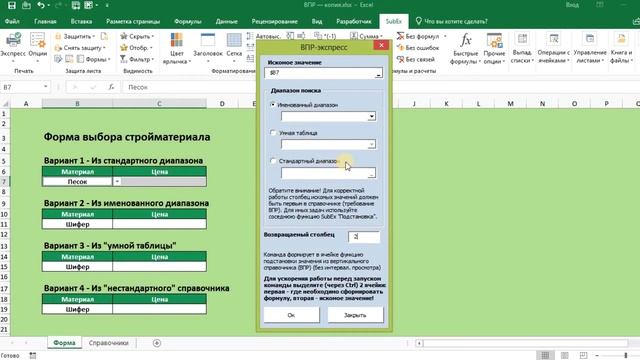This screenshot has height=360, width=640.
Task: Open the Файл tab
Action: click(x=12, y=21)
